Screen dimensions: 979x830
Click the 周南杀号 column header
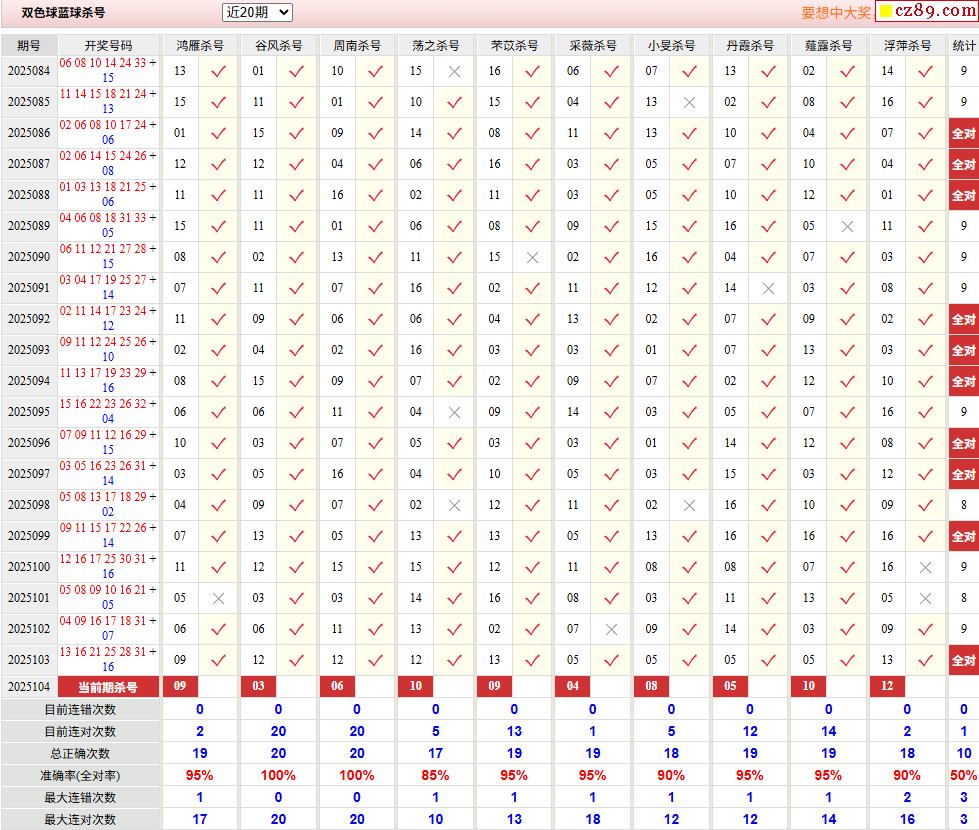[x=357, y=46]
